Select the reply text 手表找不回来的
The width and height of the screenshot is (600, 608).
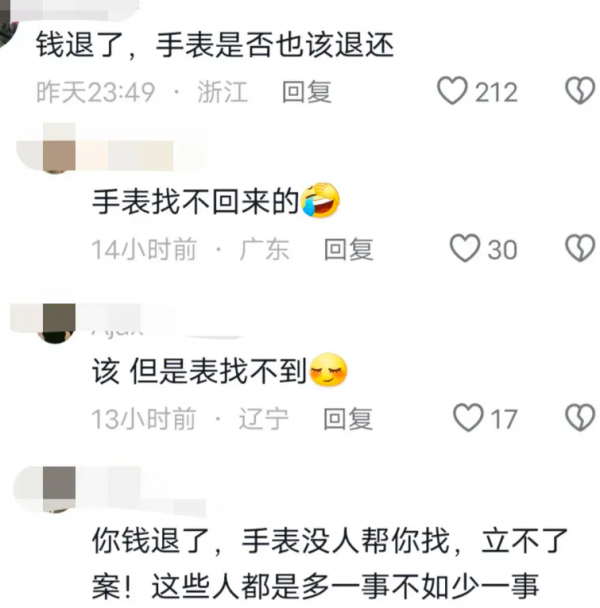(x=196, y=202)
